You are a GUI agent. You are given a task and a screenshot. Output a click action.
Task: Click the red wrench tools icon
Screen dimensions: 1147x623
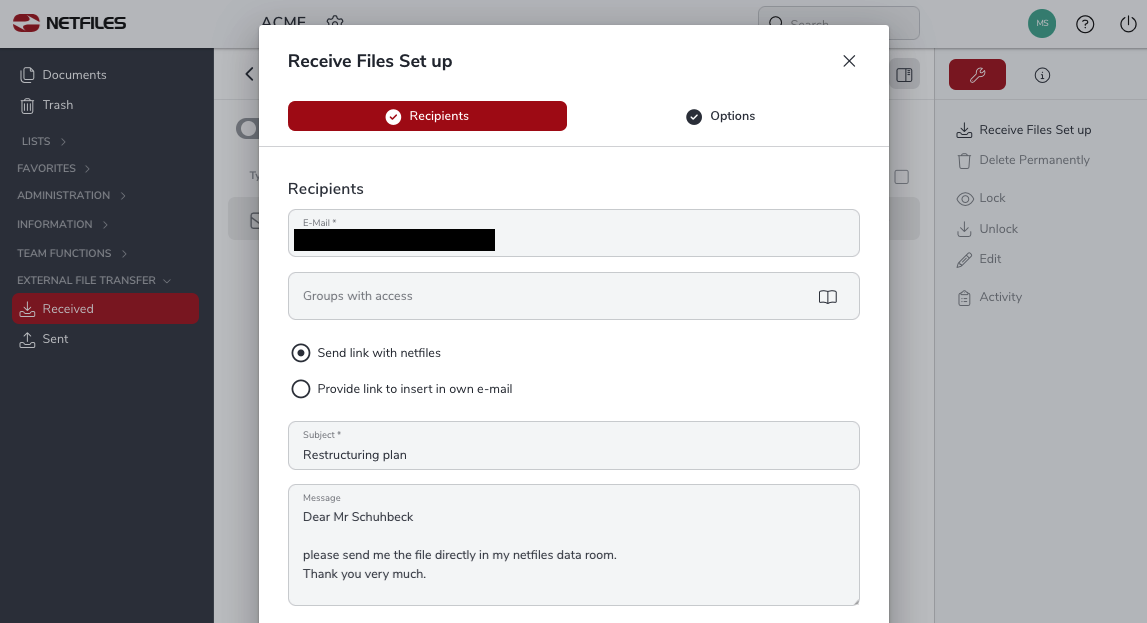[x=977, y=75]
